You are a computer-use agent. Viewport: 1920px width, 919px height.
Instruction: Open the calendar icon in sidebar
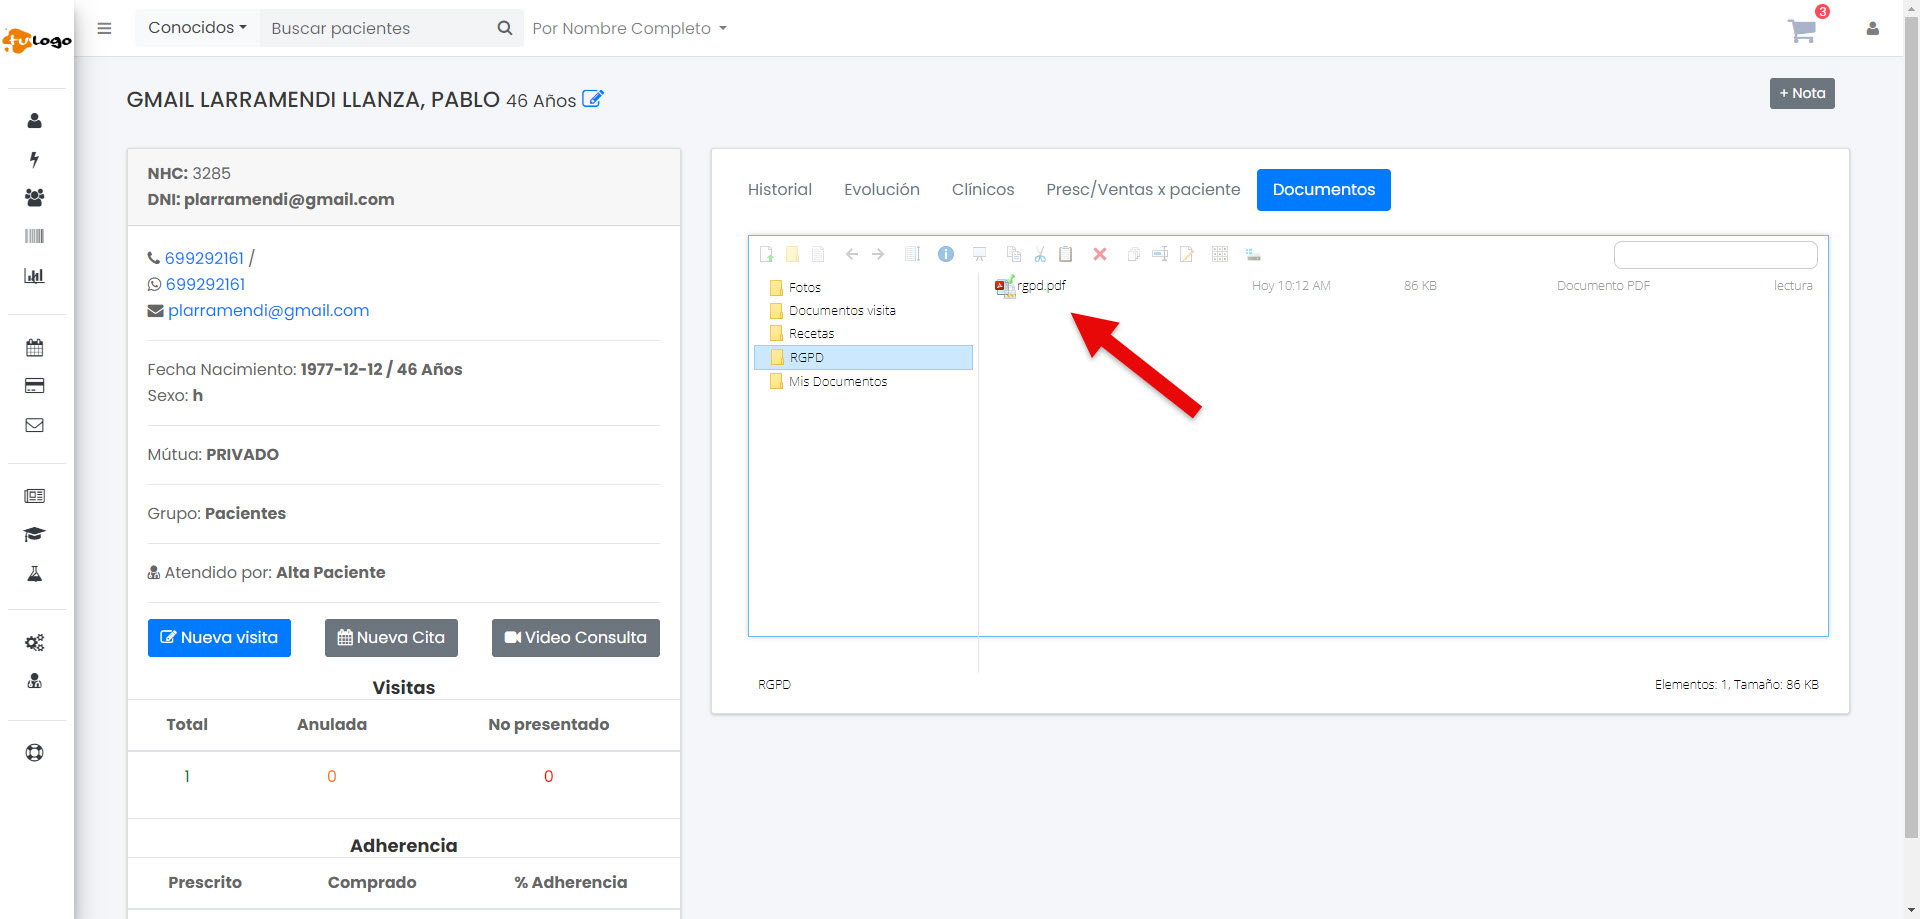pyautogui.click(x=34, y=348)
